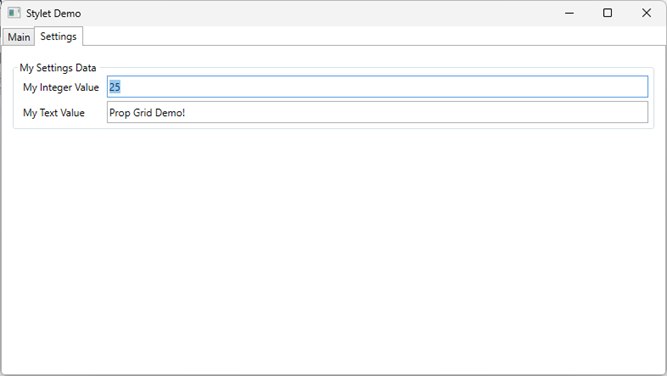Image resolution: width=667 pixels, height=376 pixels.
Task: Place cursor on "Prop Grid Demo!" text
Action: coord(147,113)
